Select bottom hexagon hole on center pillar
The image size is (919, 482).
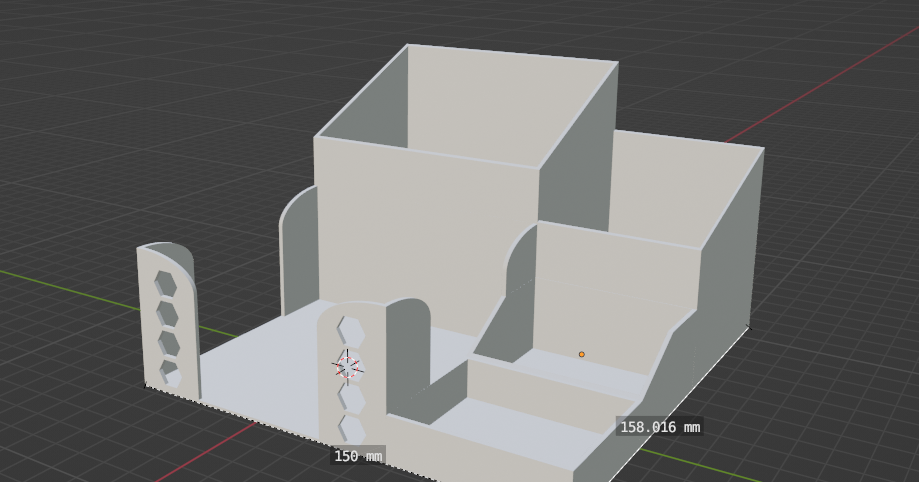click(x=352, y=429)
